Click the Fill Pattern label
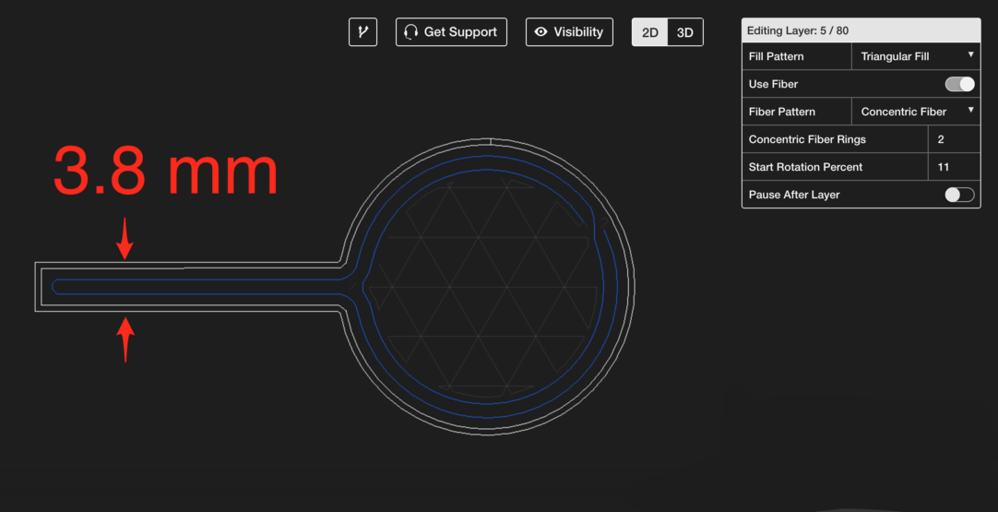The image size is (998, 512). click(x=776, y=57)
